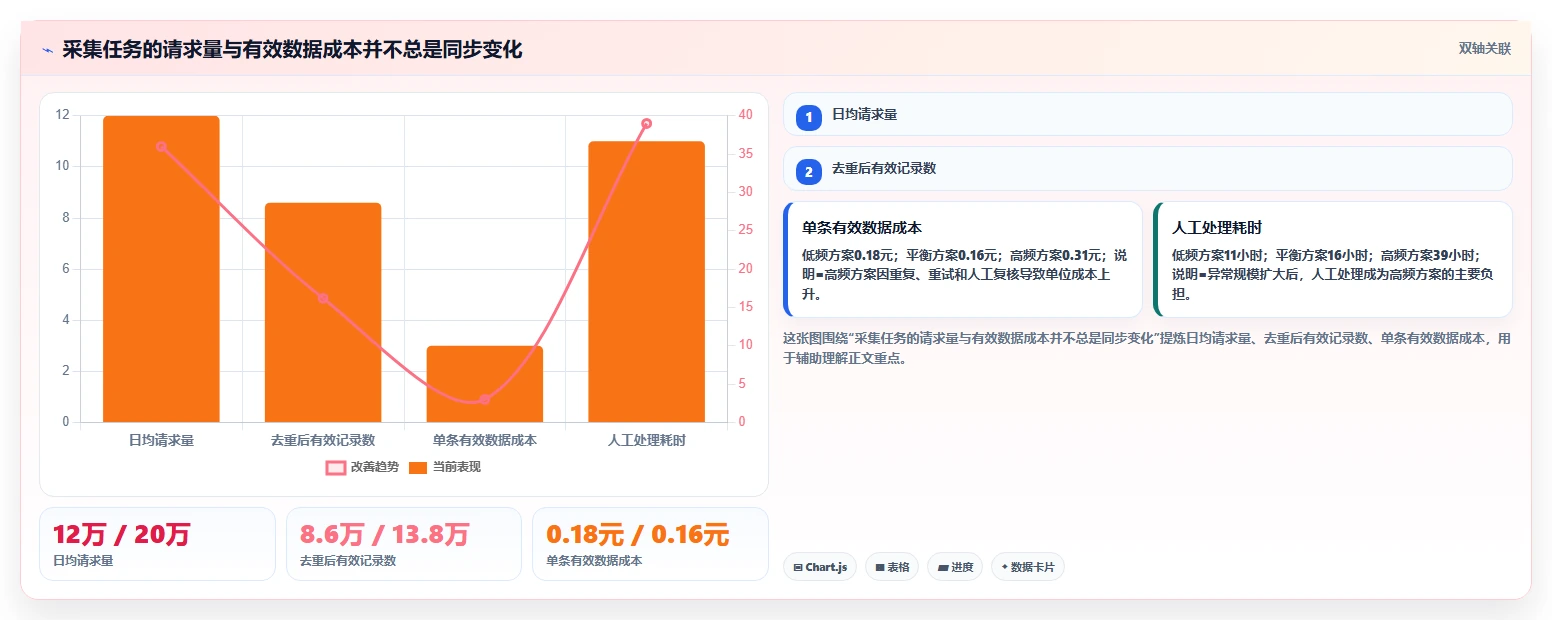The image size is (1552, 620).
Task: Click the diamond icon in 数据卡片 tag
Action: pos(1004,567)
